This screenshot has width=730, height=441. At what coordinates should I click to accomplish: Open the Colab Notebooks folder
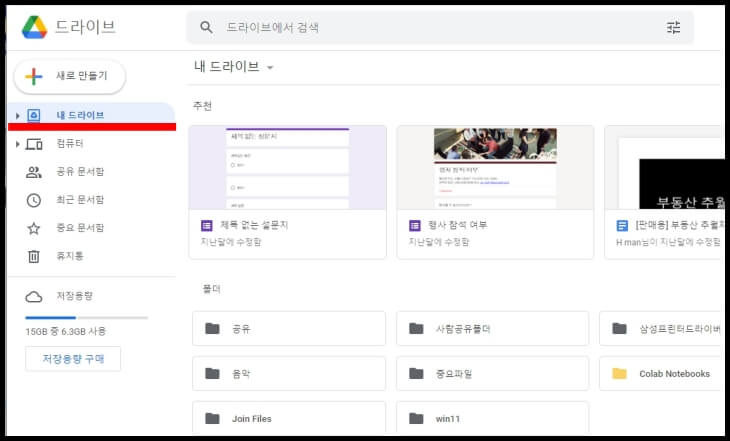662,373
